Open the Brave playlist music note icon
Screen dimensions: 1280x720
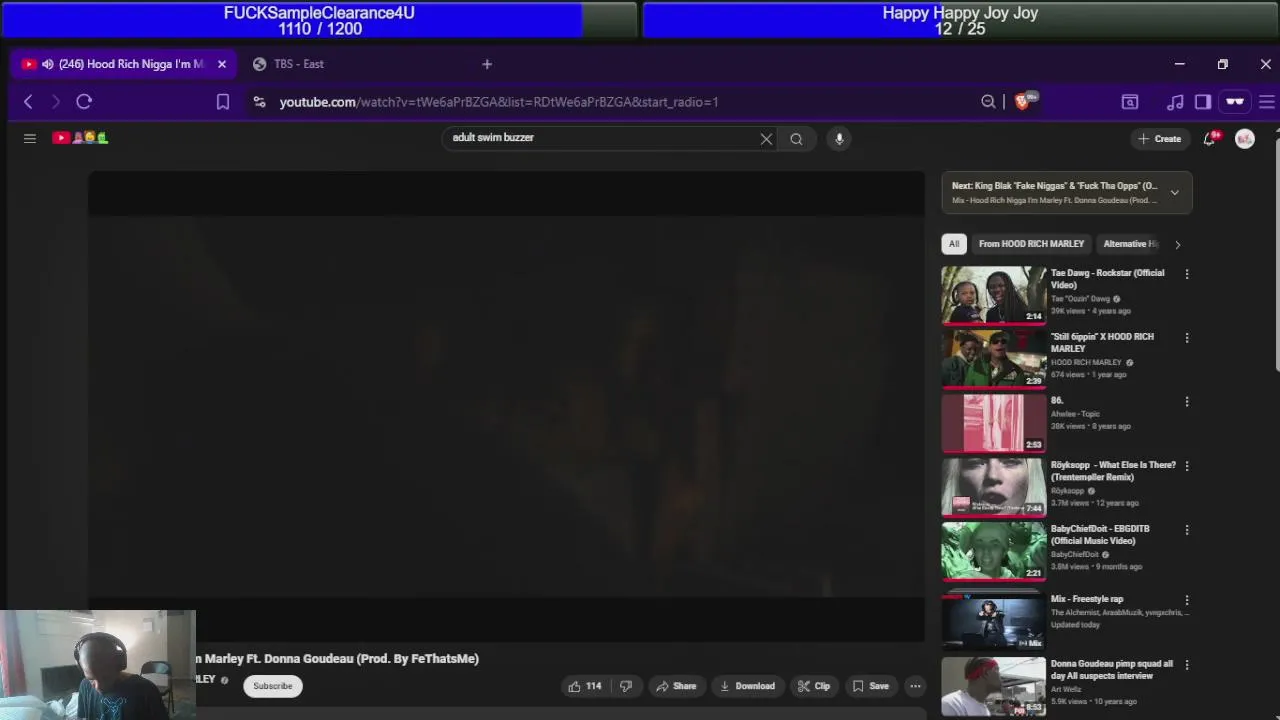click(1176, 101)
